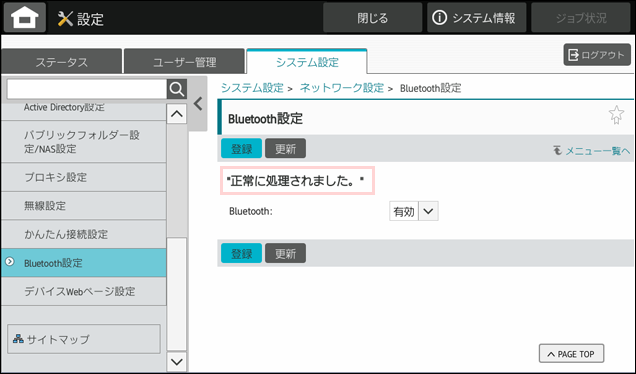The image size is (636, 374).
Task: Move the sidebar list down with the bottom arrow
Action: [177, 361]
